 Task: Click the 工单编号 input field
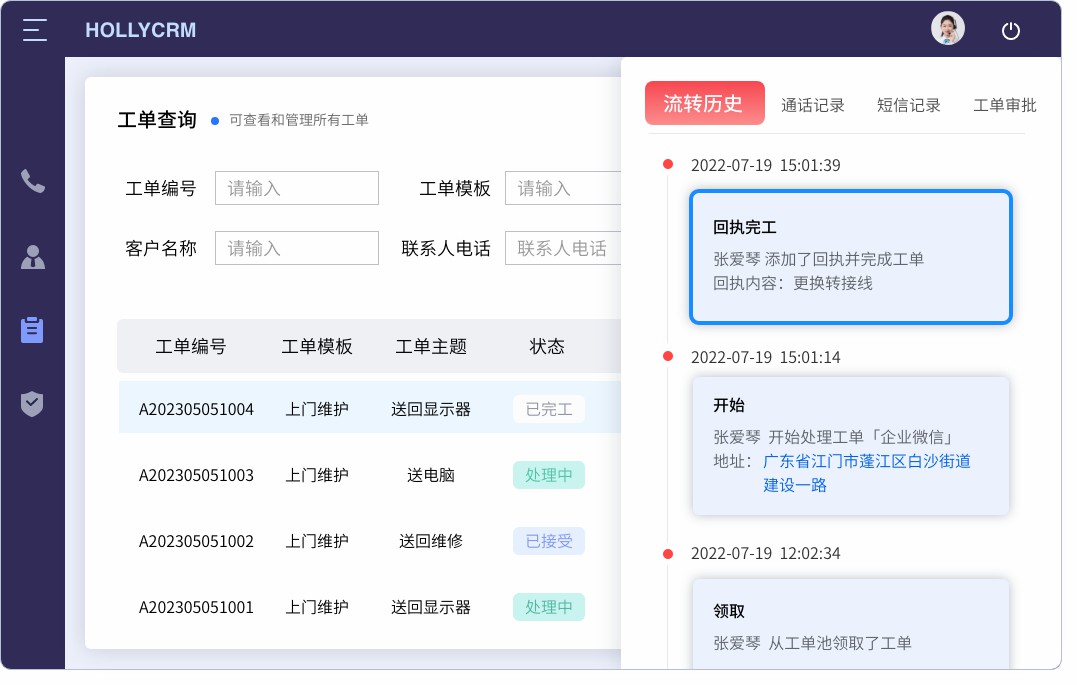[x=297, y=188]
